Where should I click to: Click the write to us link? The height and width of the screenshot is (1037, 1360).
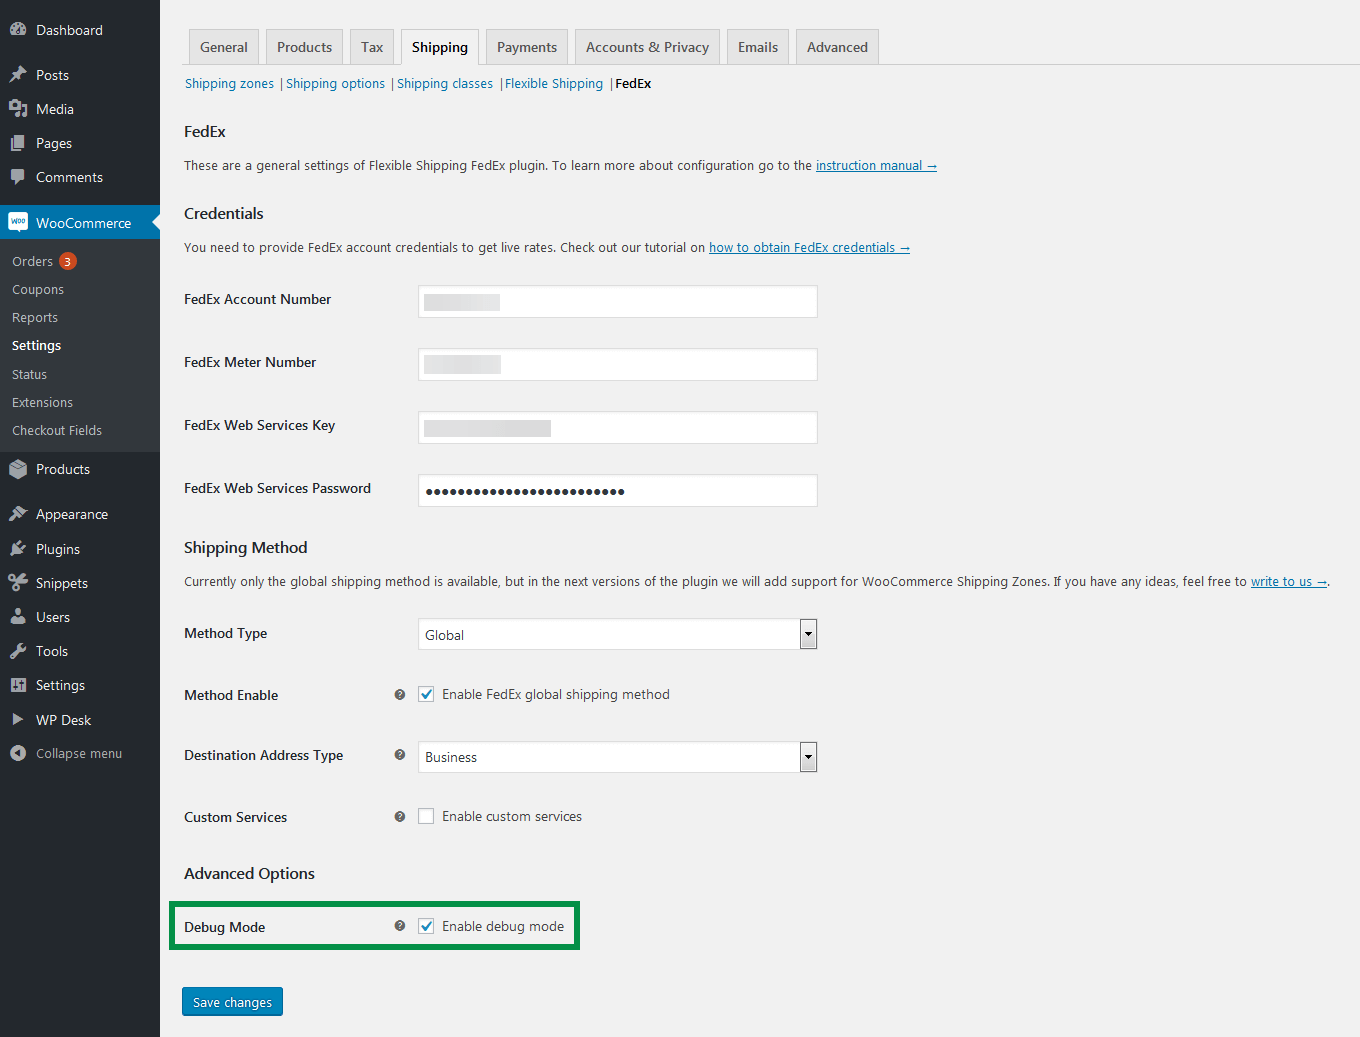(1288, 581)
